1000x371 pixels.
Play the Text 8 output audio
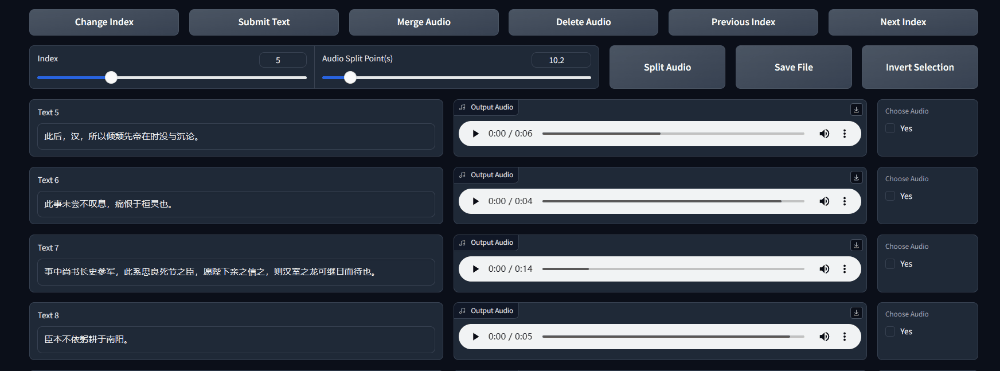point(475,337)
